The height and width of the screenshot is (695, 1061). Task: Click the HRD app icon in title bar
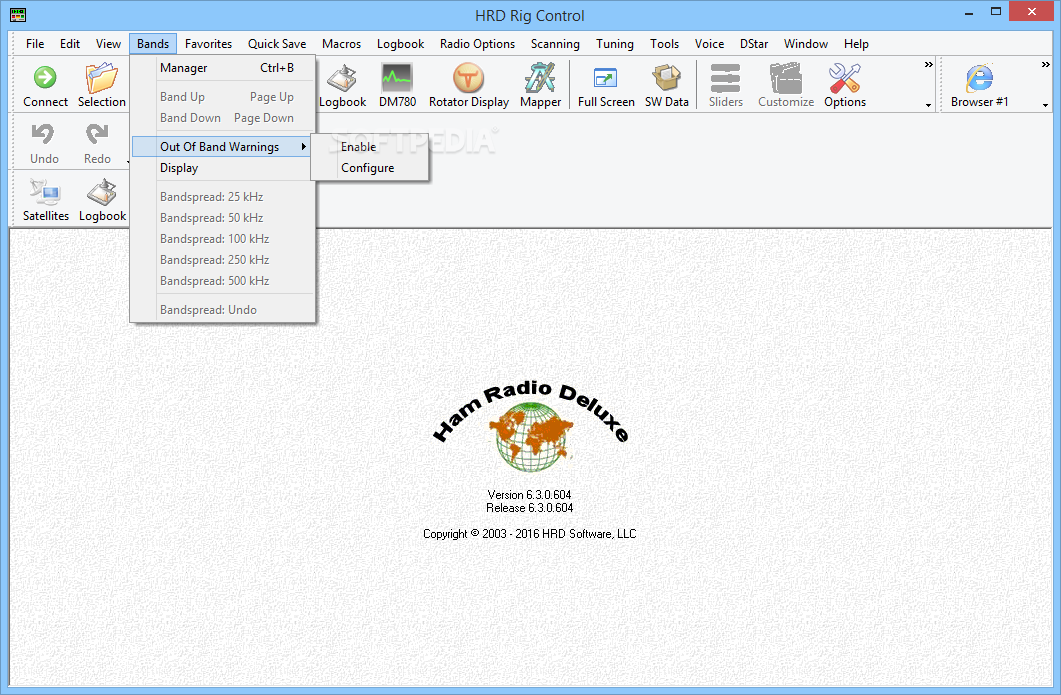18,14
